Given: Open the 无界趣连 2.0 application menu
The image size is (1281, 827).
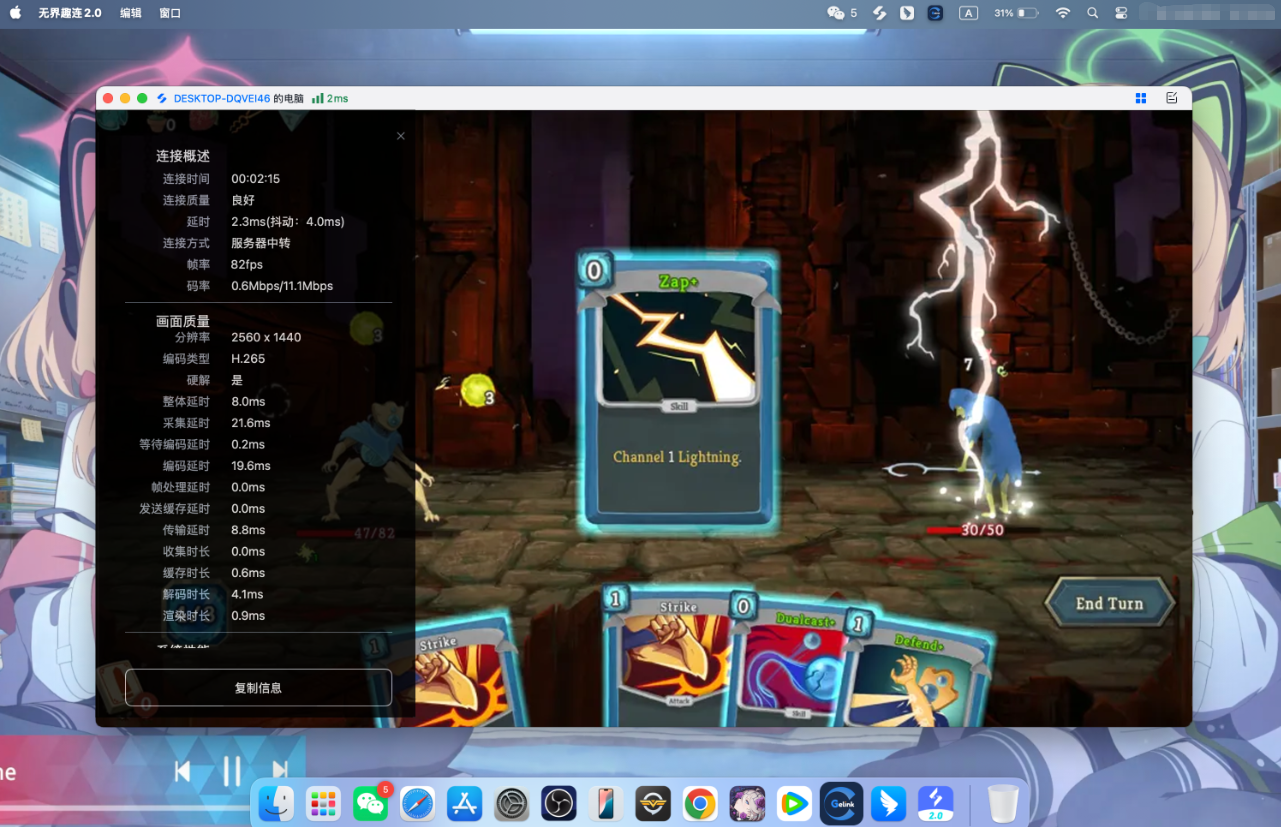Looking at the screenshot, I should pyautogui.click(x=70, y=13).
